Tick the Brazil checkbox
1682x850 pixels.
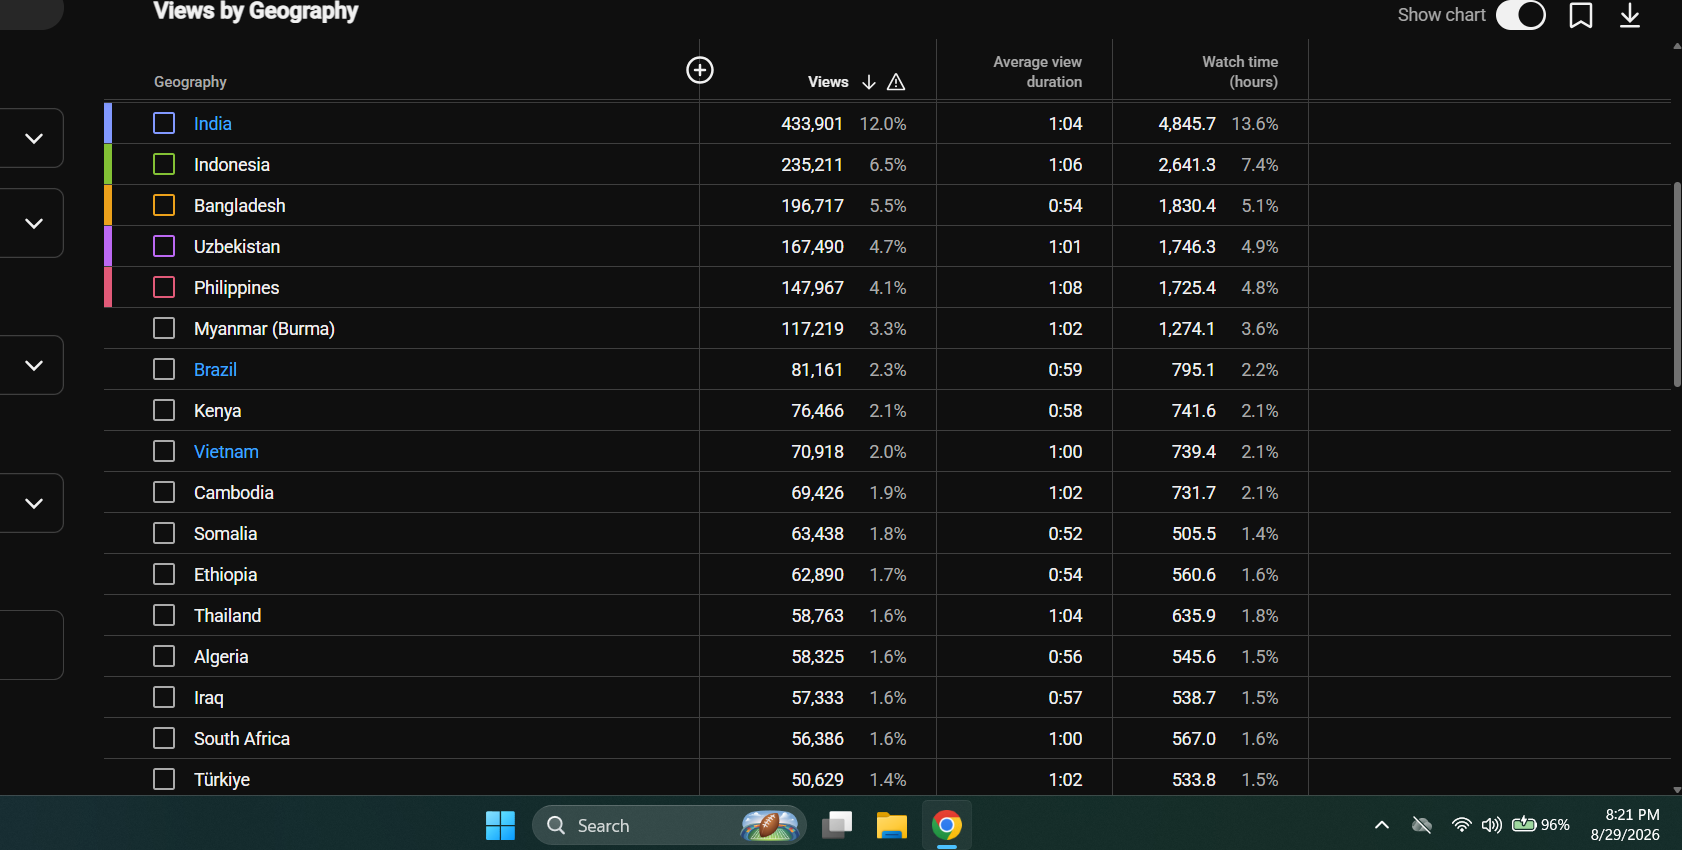point(164,369)
